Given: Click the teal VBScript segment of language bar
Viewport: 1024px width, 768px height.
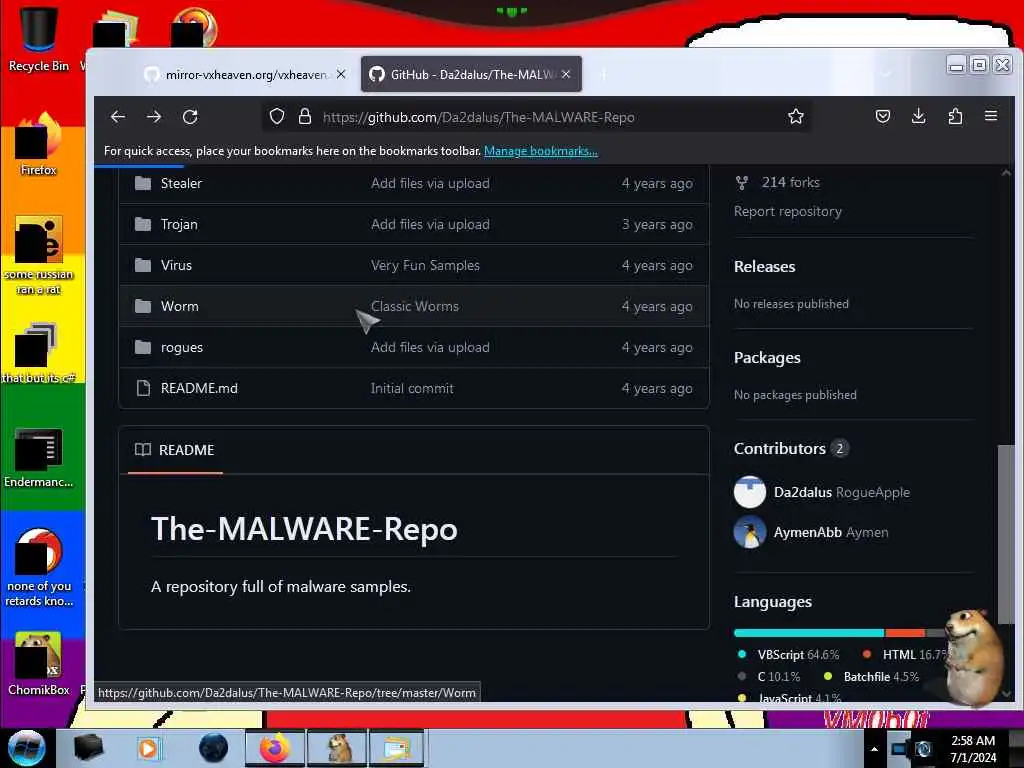Looking at the screenshot, I should coord(808,633).
